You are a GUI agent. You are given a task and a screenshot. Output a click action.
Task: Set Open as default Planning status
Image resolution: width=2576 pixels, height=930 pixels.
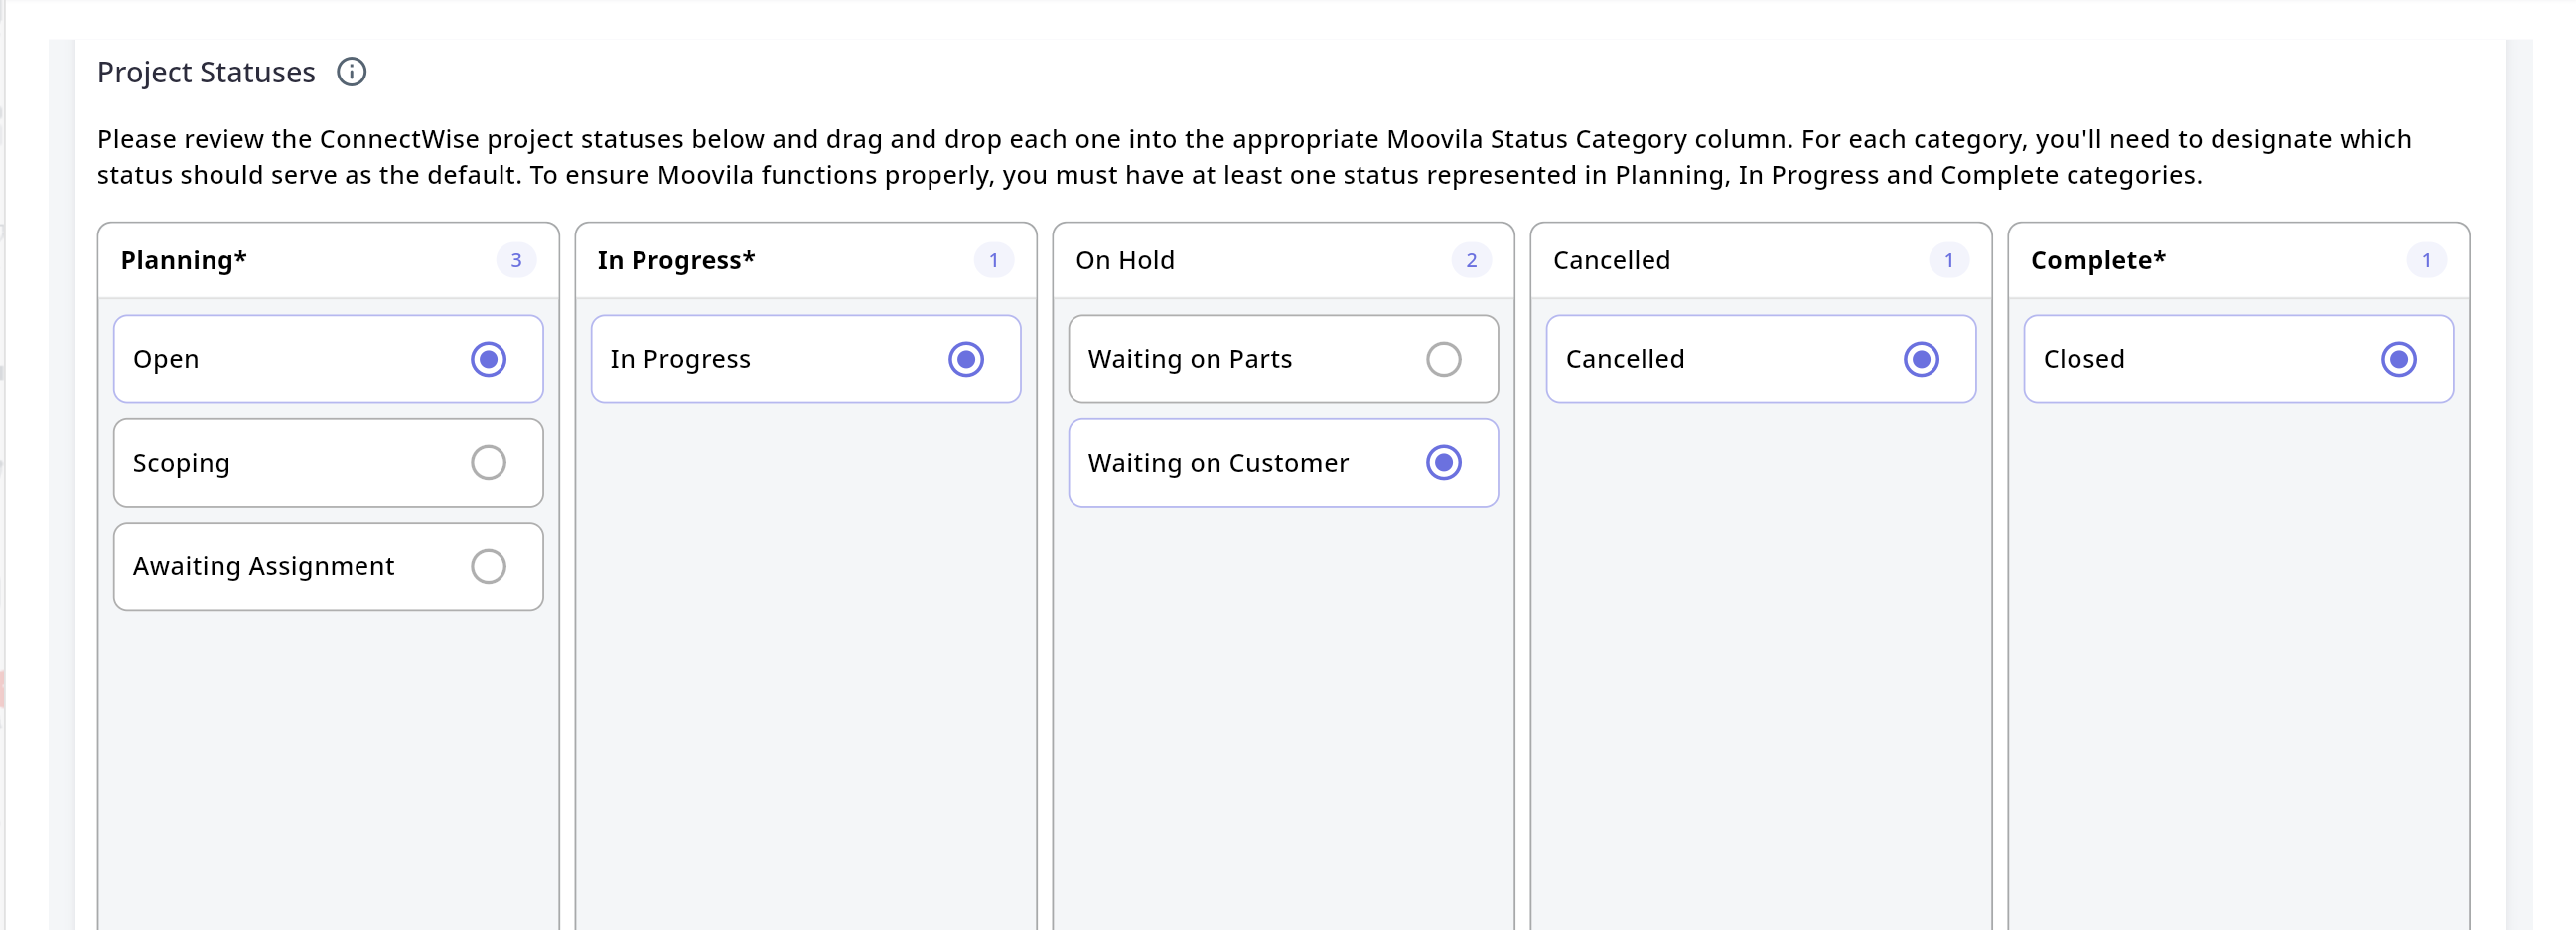[488, 359]
